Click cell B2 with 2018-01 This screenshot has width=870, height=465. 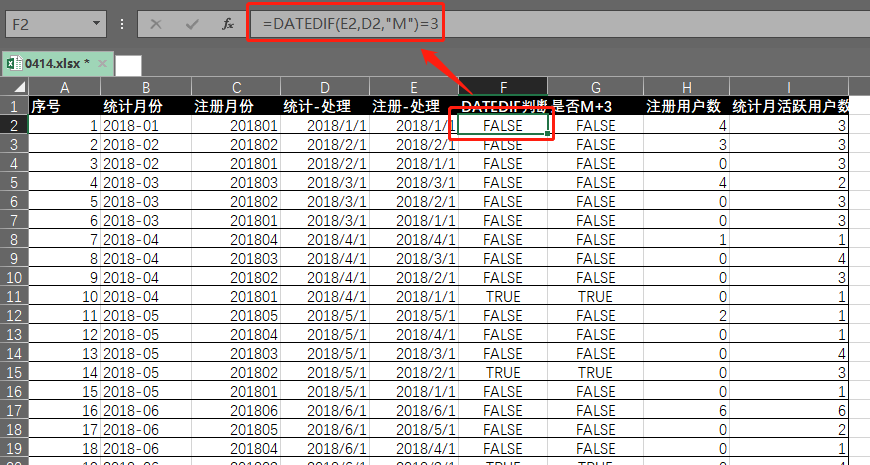pos(146,125)
